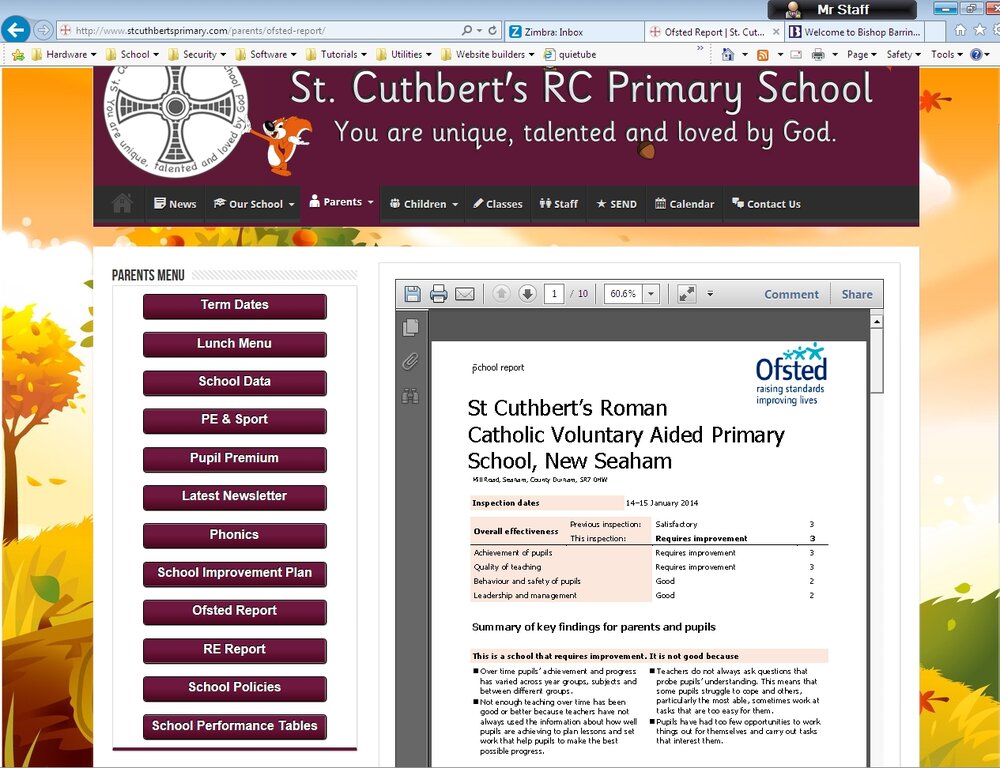The width and height of the screenshot is (1000, 768).
Task: Open the Website builders favorites folder
Action: [488, 54]
